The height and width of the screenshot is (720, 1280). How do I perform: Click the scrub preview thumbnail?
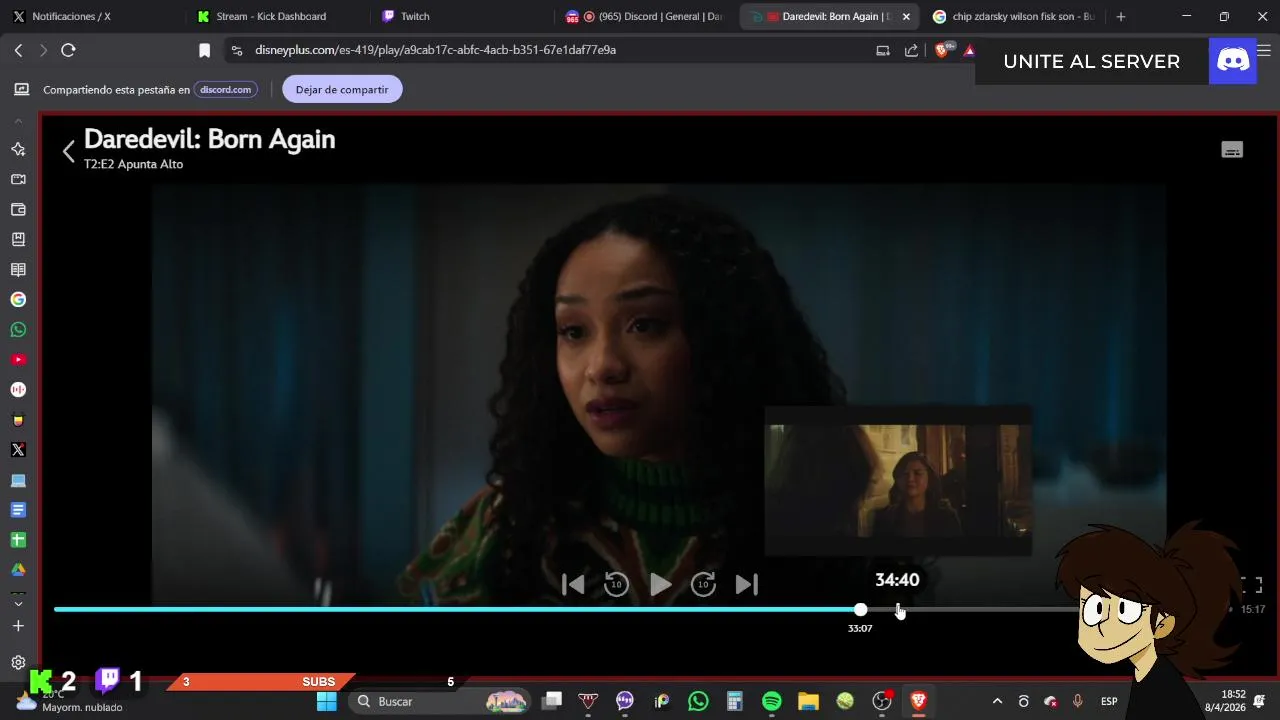pyautogui.click(x=898, y=481)
